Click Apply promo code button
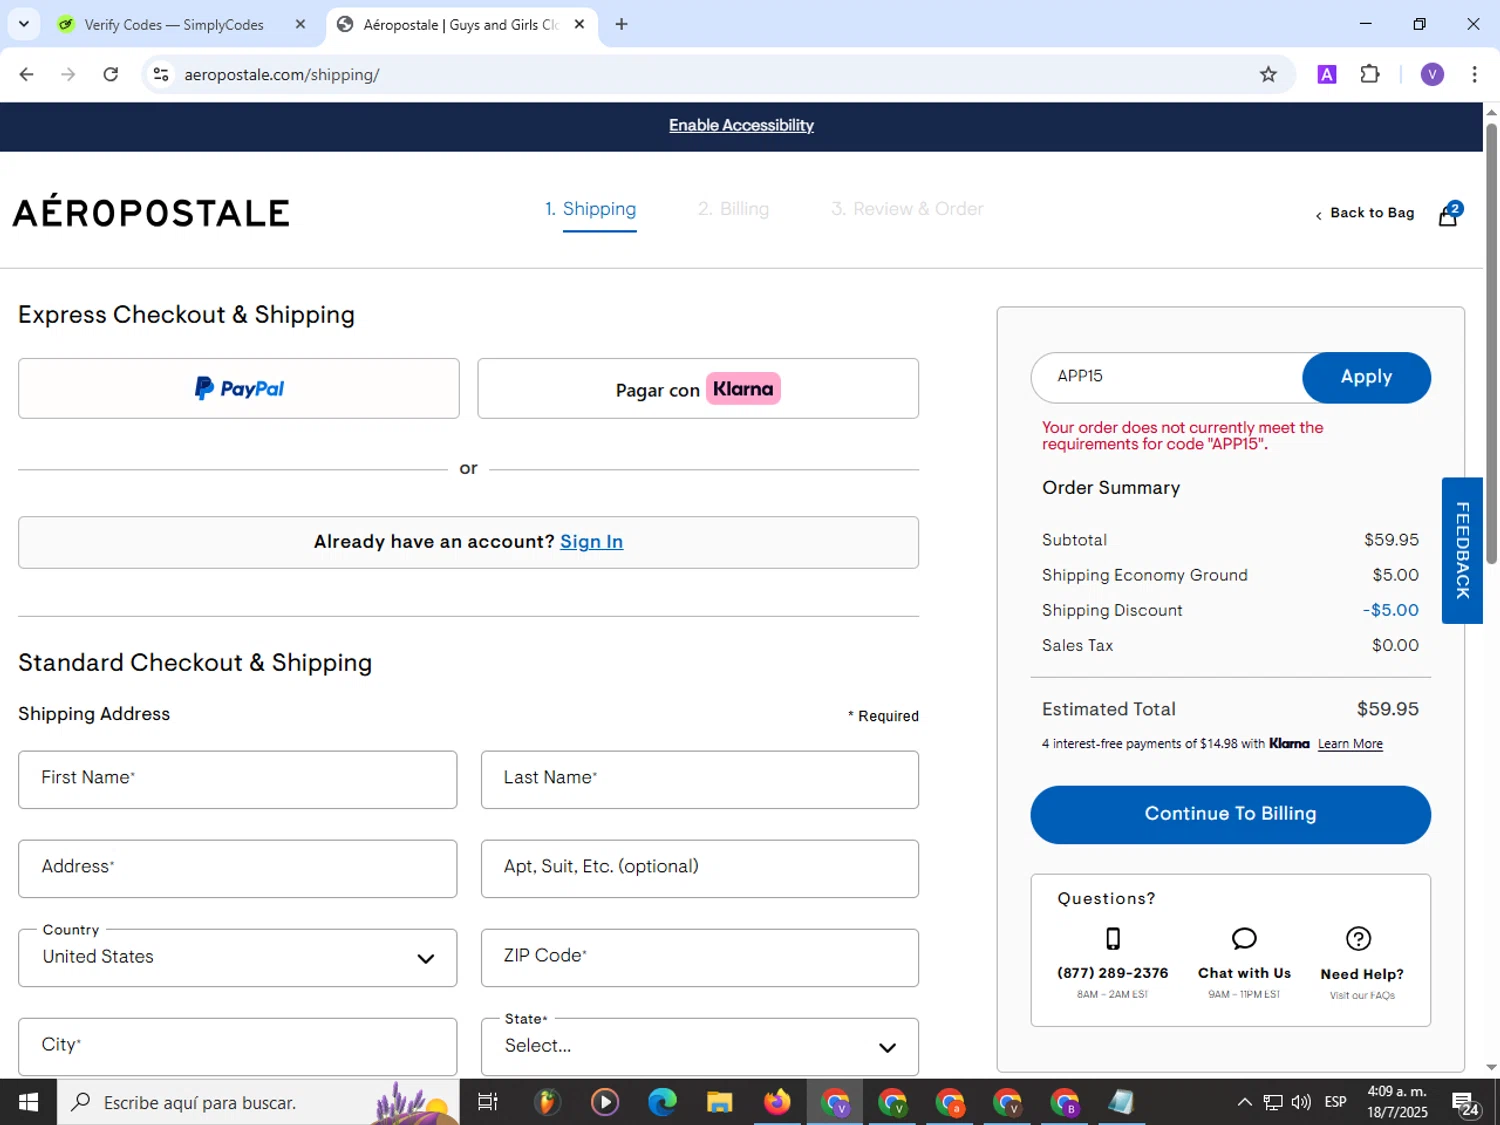The height and width of the screenshot is (1125, 1500). click(x=1366, y=377)
